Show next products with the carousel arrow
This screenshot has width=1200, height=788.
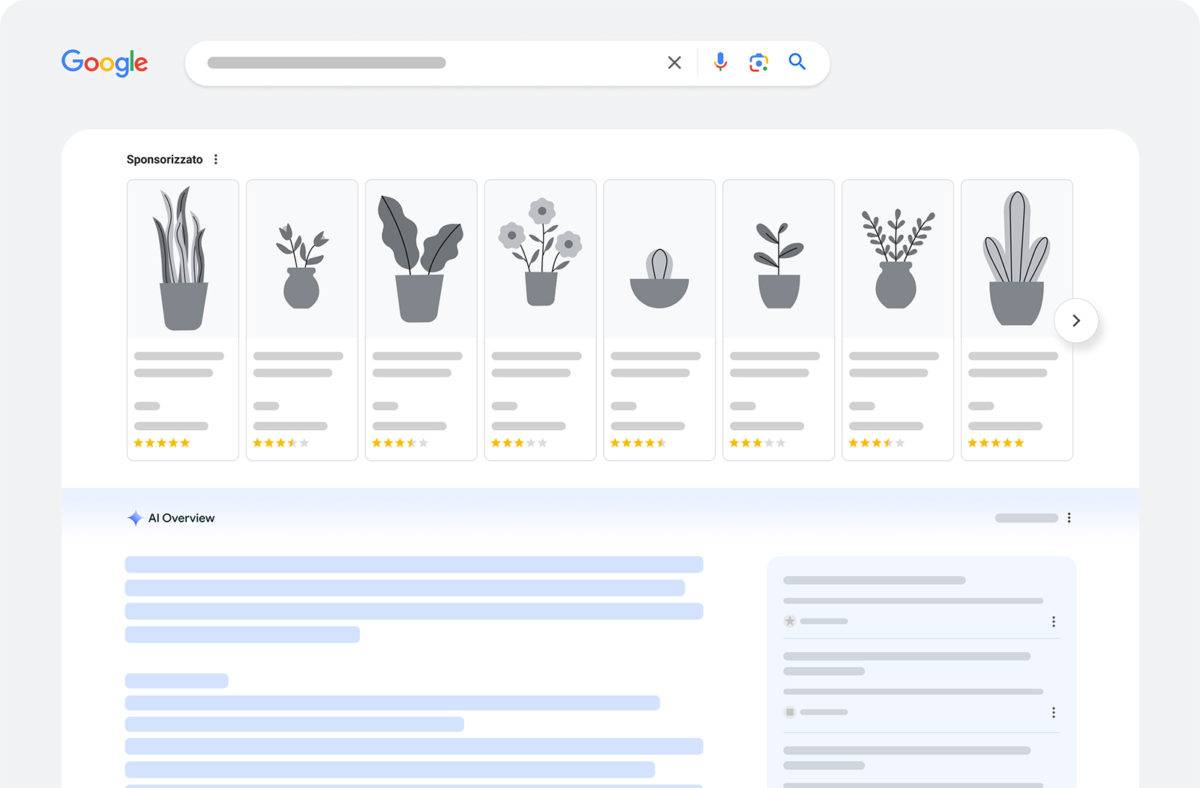pyautogui.click(x=1076, y=321)
